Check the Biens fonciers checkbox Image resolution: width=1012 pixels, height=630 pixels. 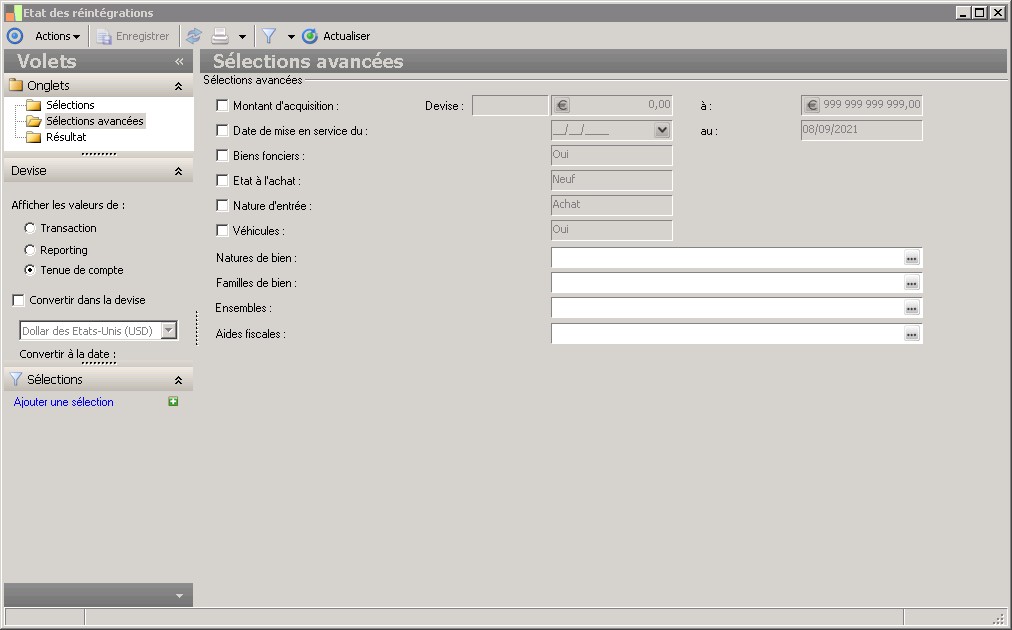[x=222, y=156]
